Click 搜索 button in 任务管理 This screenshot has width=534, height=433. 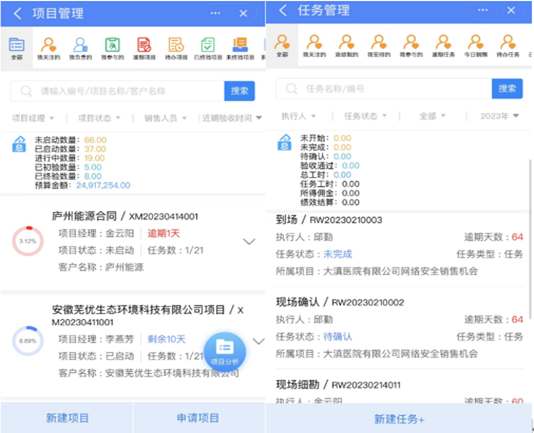(507, 89)
